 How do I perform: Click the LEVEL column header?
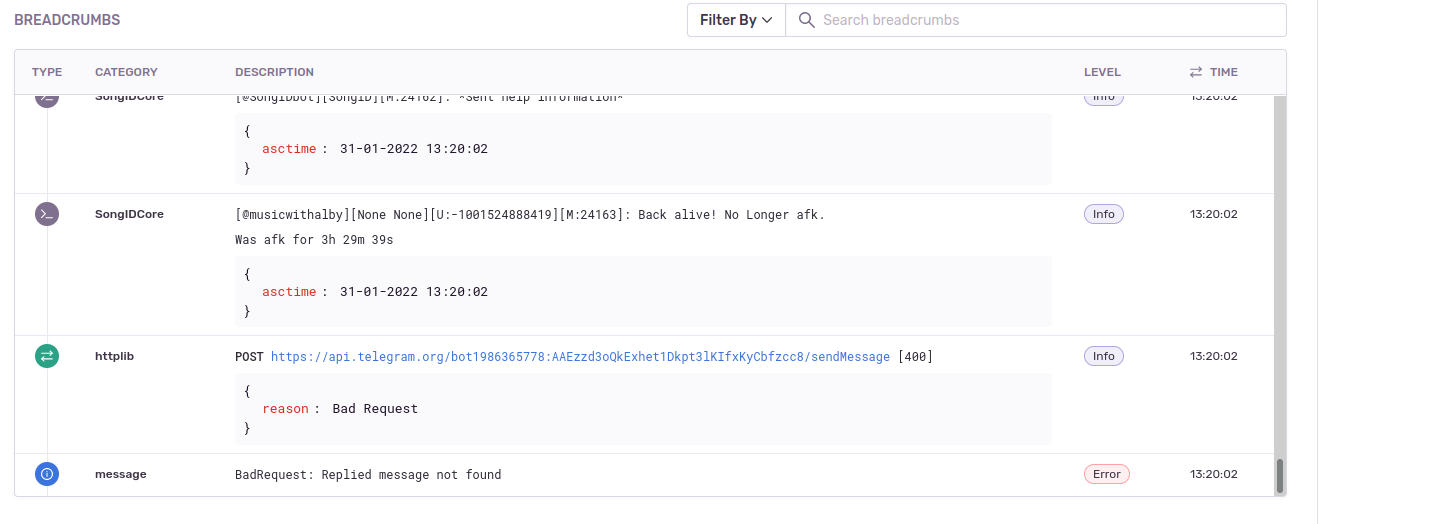pyautogui.click(x=1102, y=72)
